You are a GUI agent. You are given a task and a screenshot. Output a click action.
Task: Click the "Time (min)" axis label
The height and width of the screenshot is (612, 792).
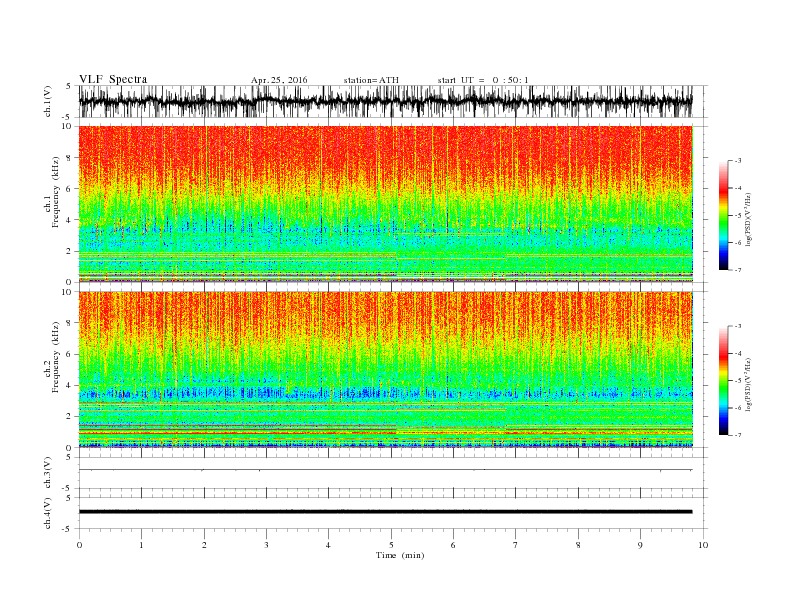pos(400,555)
